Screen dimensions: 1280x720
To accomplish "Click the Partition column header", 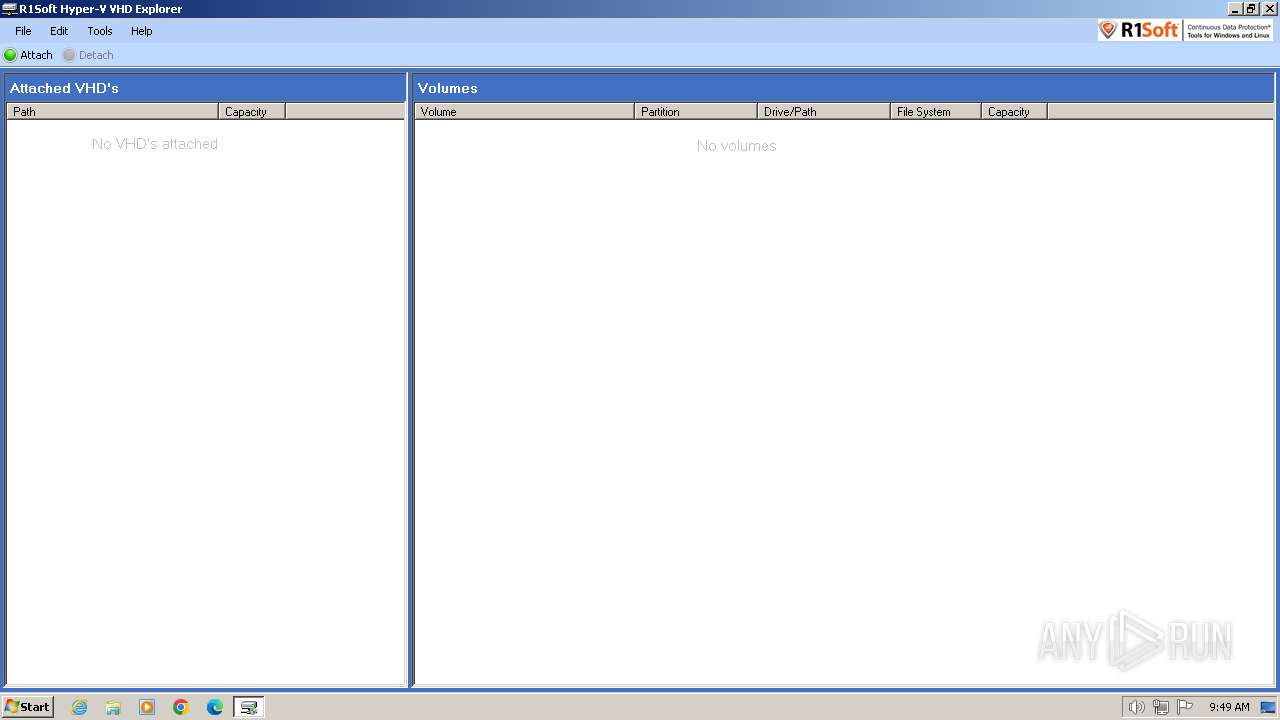I will (696, 111).
